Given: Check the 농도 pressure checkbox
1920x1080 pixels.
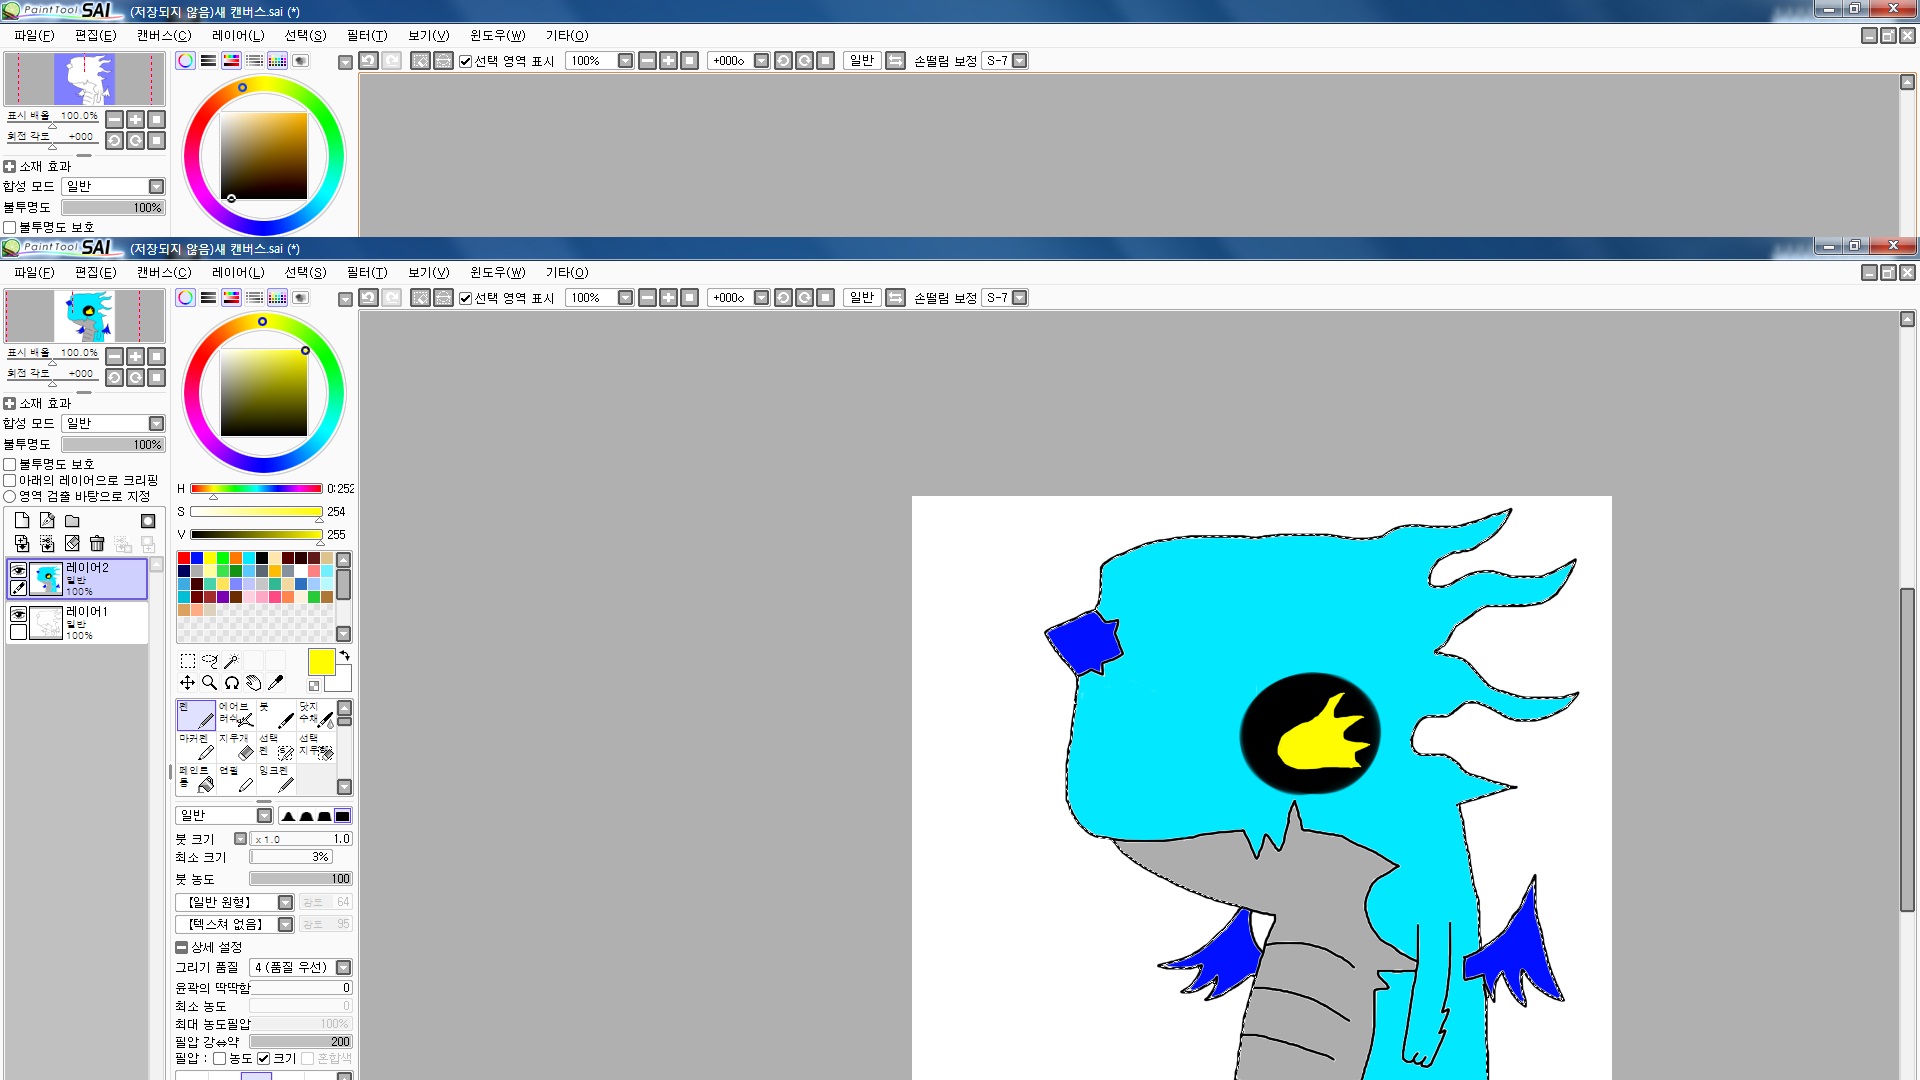Looking at the screenshot, I should 219,1059.
